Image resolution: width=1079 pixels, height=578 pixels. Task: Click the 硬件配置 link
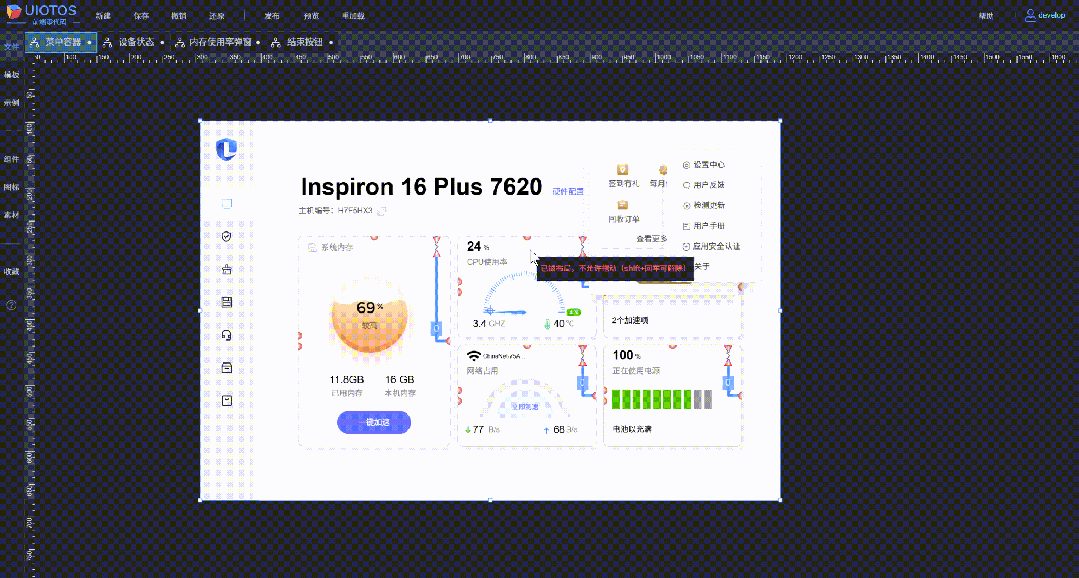[x=568, y=191]
